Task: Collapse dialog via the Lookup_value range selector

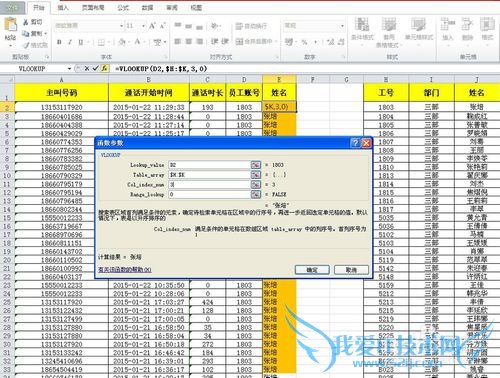Action: [256, 165]
